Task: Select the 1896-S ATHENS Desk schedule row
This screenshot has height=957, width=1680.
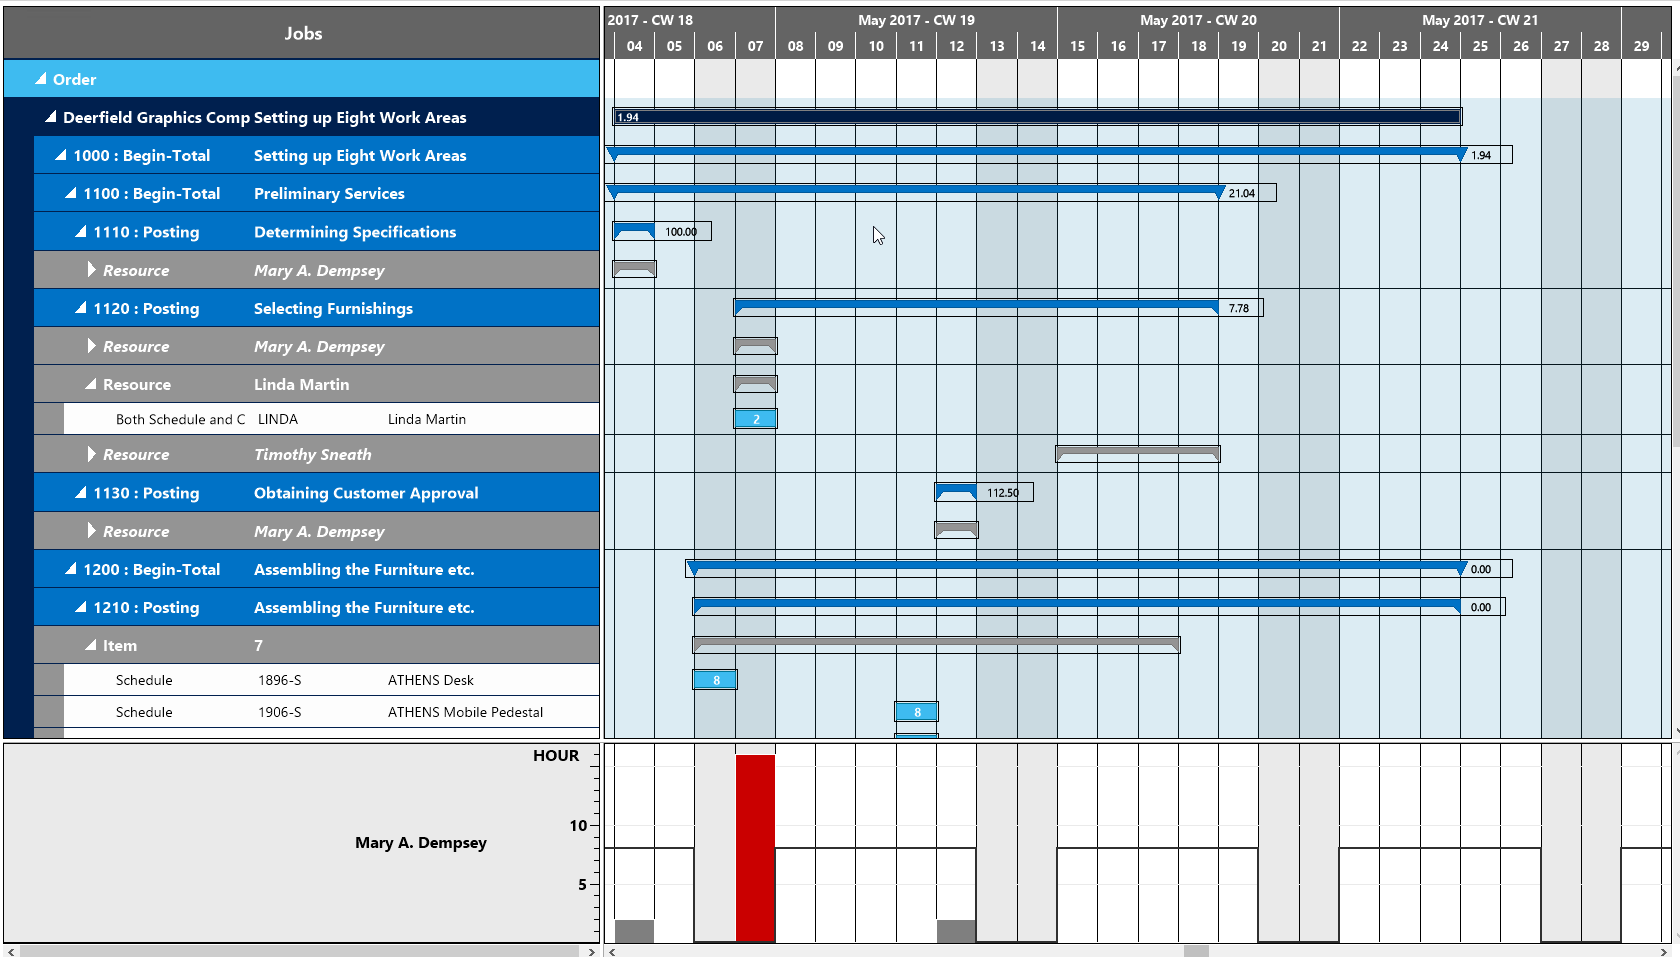Action: pos(300,679)
